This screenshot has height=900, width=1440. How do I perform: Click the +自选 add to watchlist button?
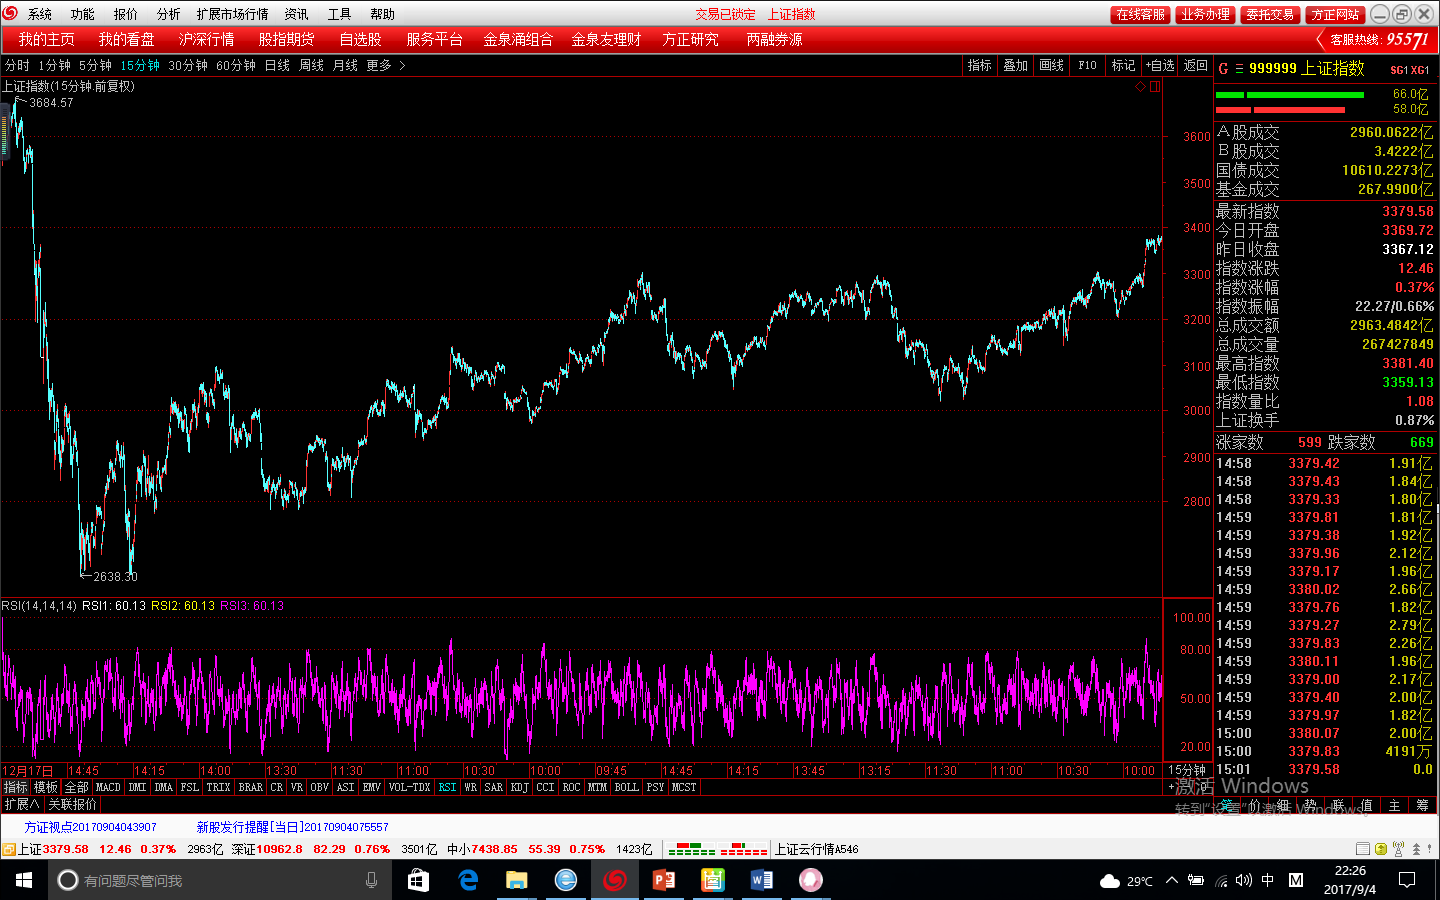[1160, 65]
